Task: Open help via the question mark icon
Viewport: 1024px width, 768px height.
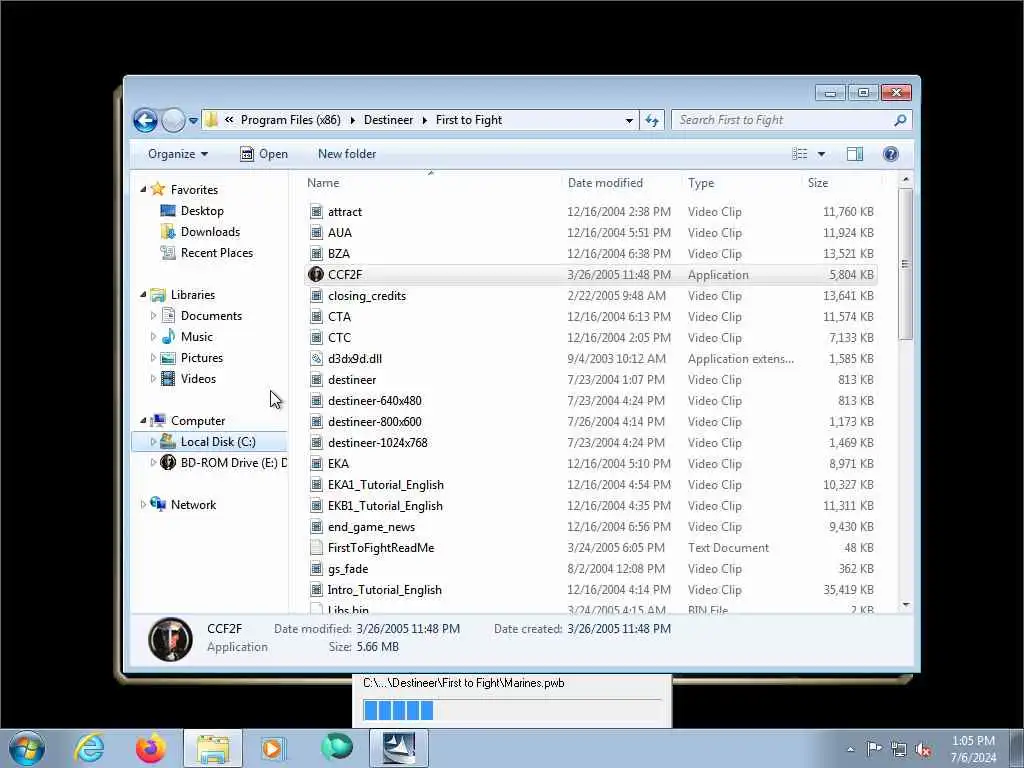Action: (x=890, y=154)
